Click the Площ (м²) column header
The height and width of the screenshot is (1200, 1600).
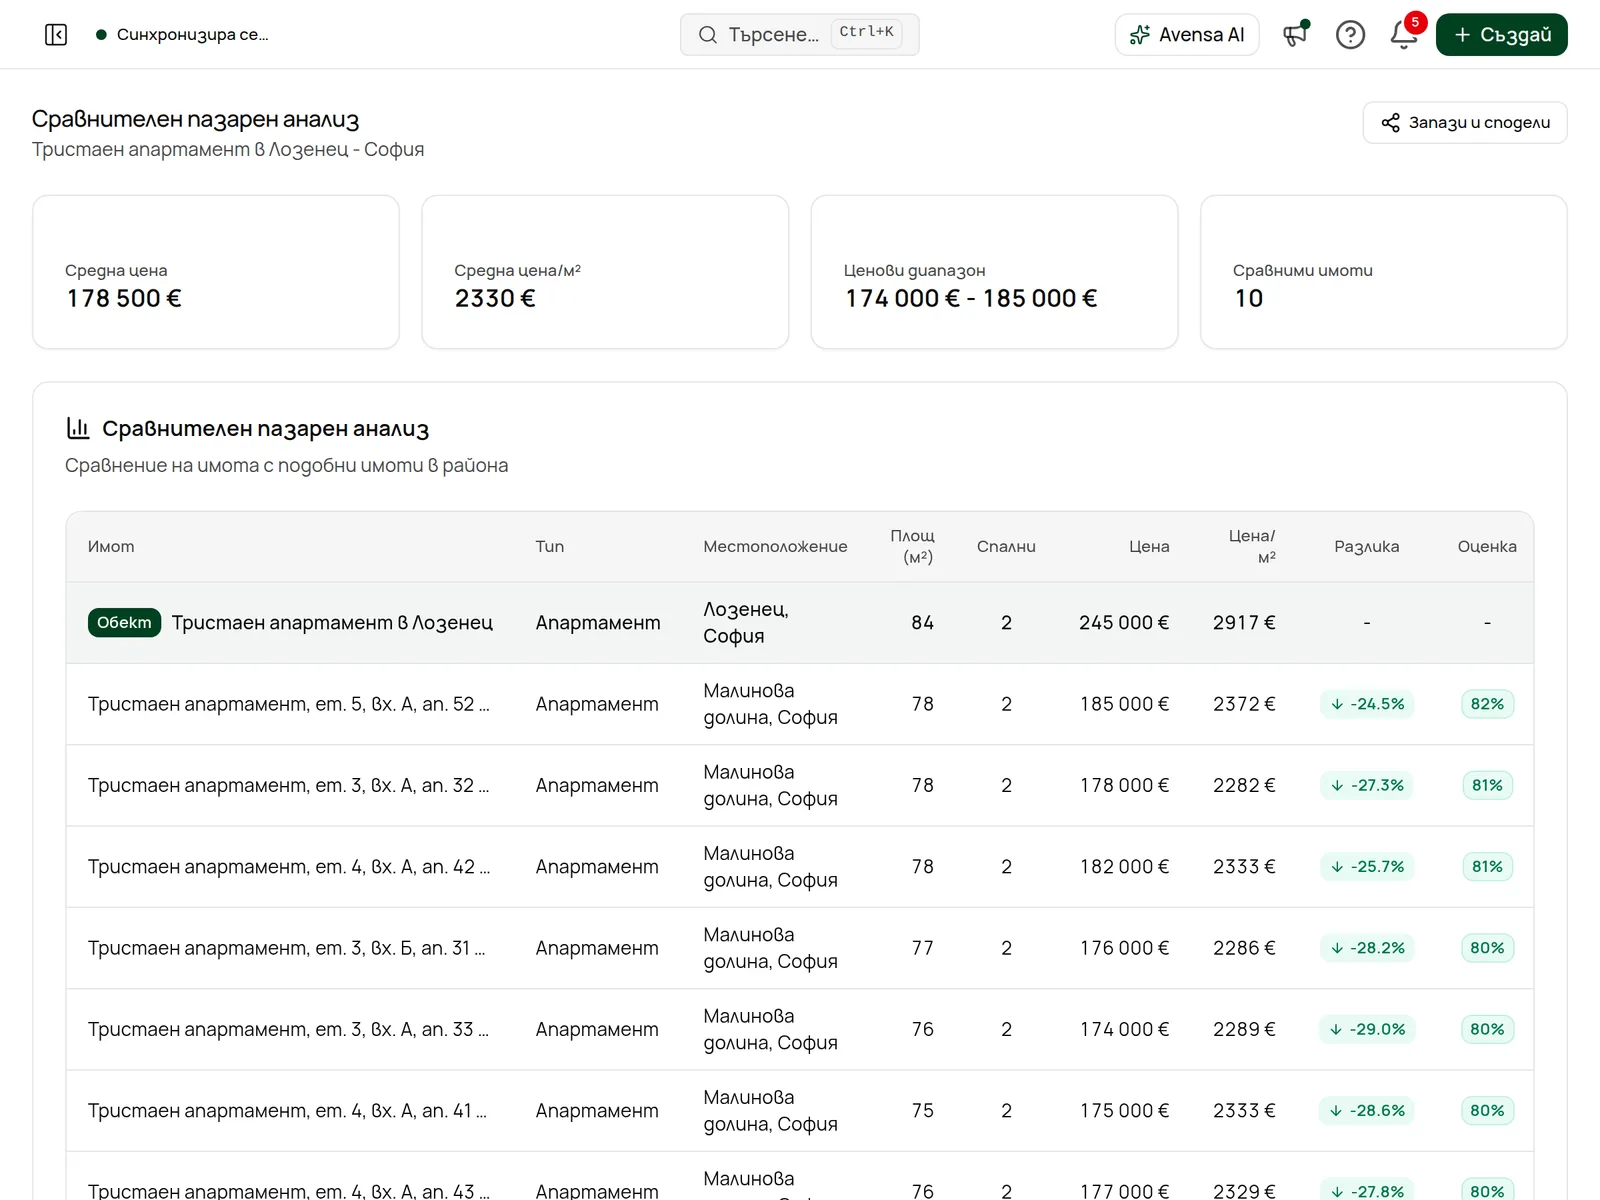tap(913, 546)
